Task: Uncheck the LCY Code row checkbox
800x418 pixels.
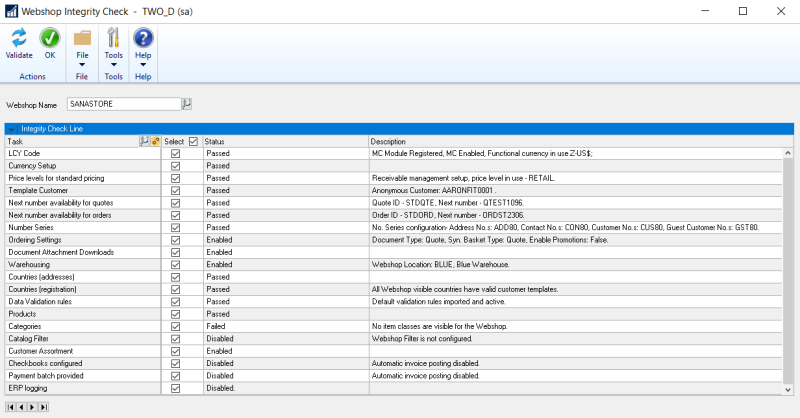Action: tap(176, 154)
